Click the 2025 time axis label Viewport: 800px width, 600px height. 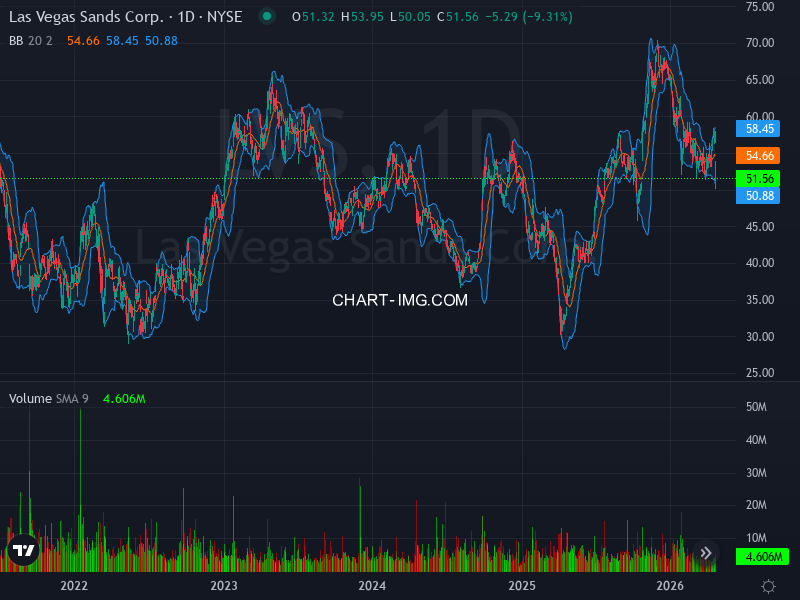pos(522,586)
